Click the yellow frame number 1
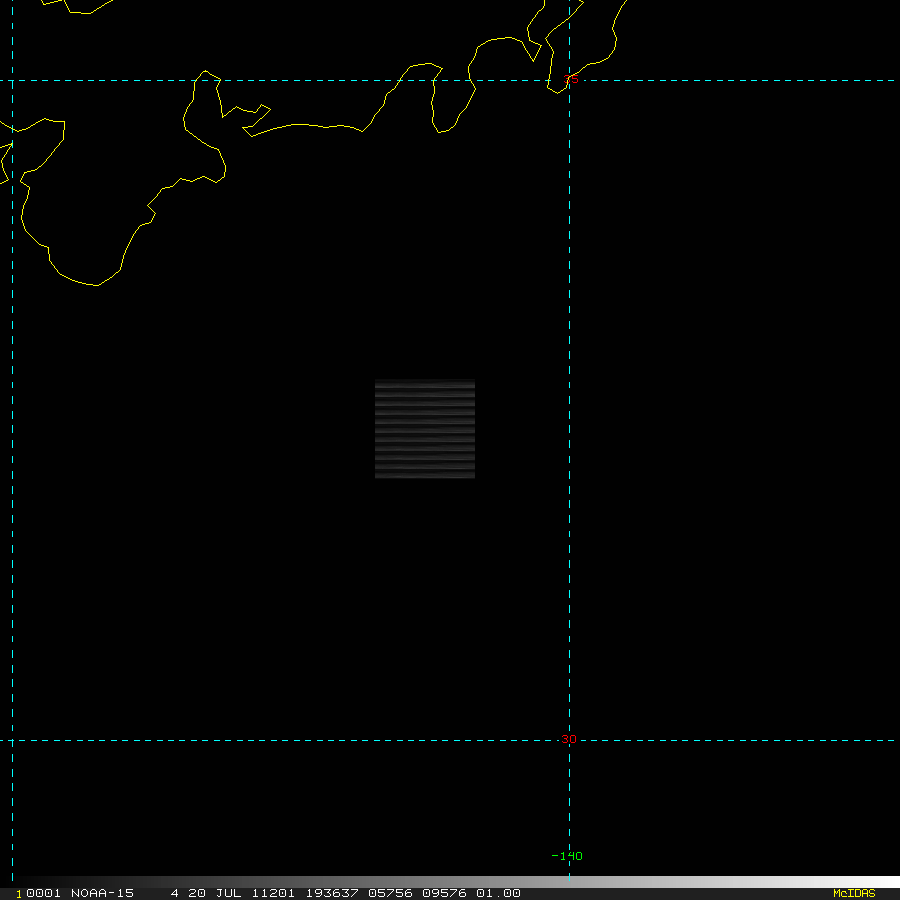 click(x=19, y=893)
